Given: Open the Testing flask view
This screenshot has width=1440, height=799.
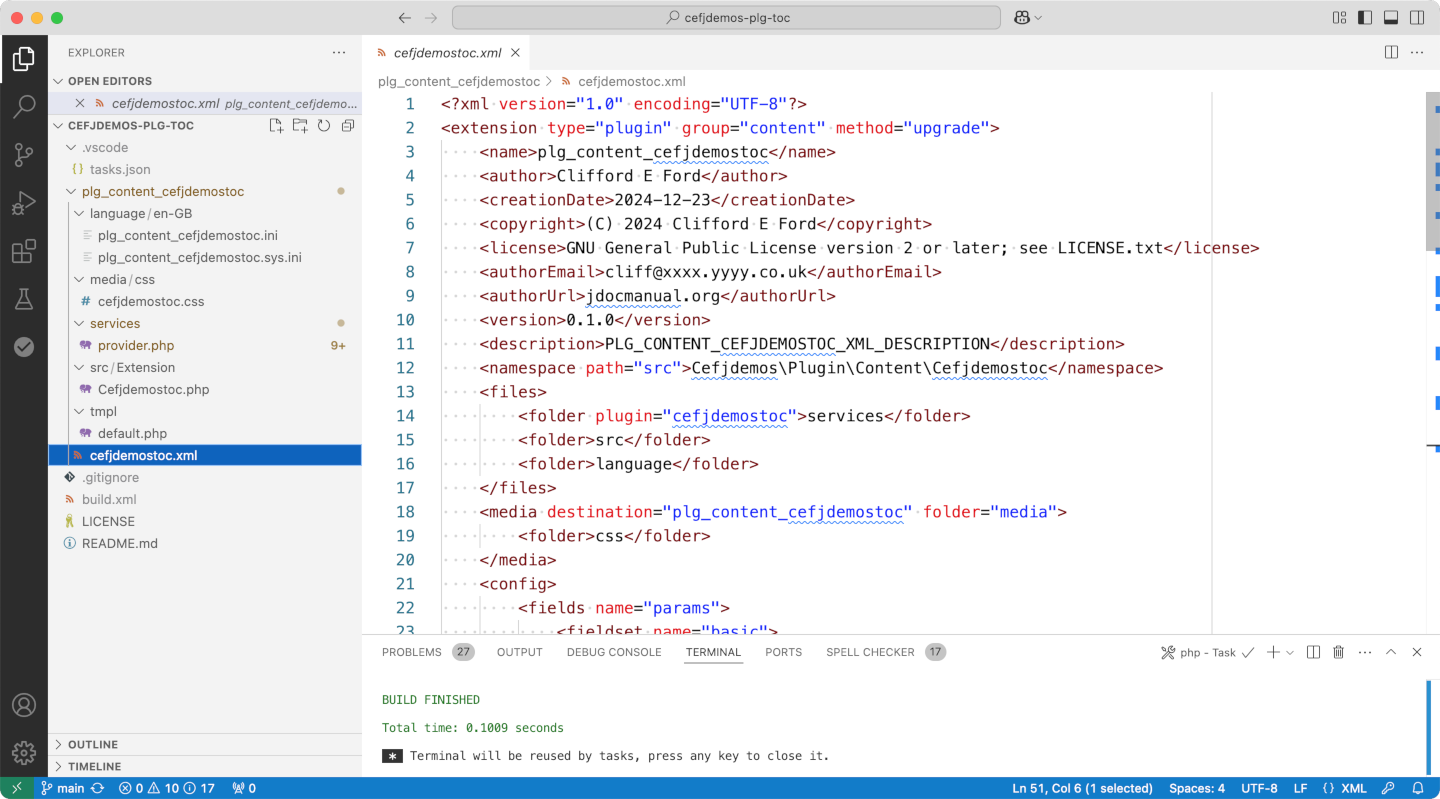Looking at the screenshot, I should click(24, 299).
